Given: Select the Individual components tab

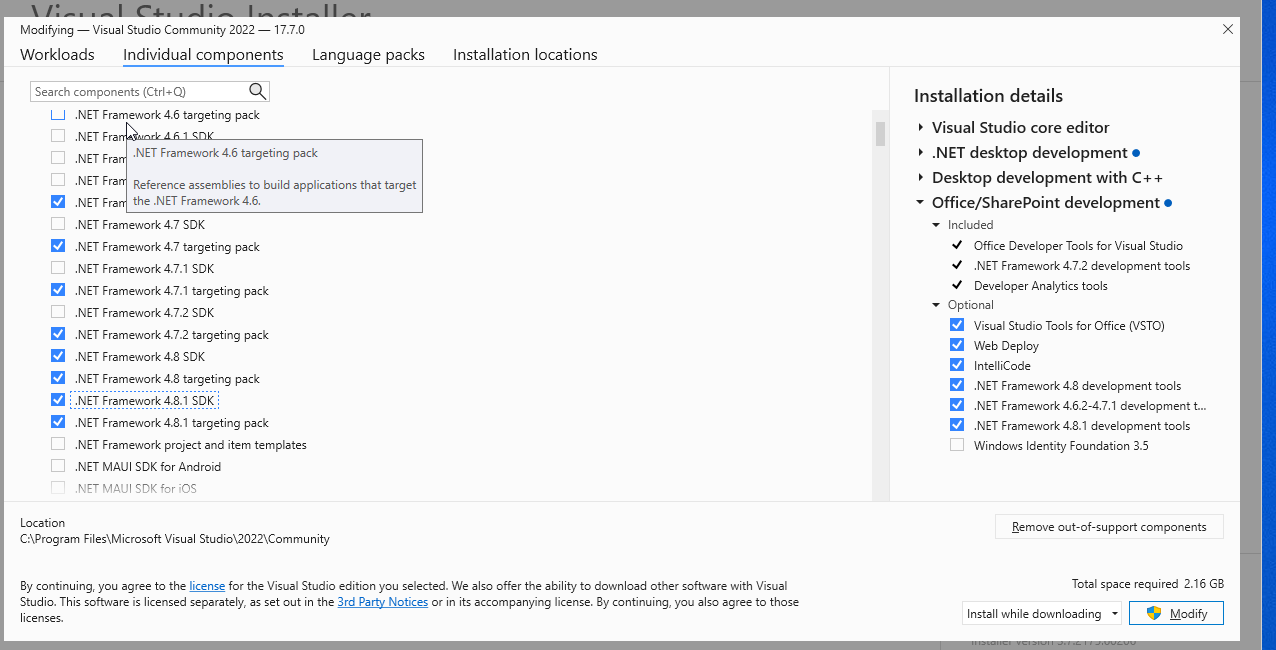Looking at the screenshot, I should pos(203,55).
